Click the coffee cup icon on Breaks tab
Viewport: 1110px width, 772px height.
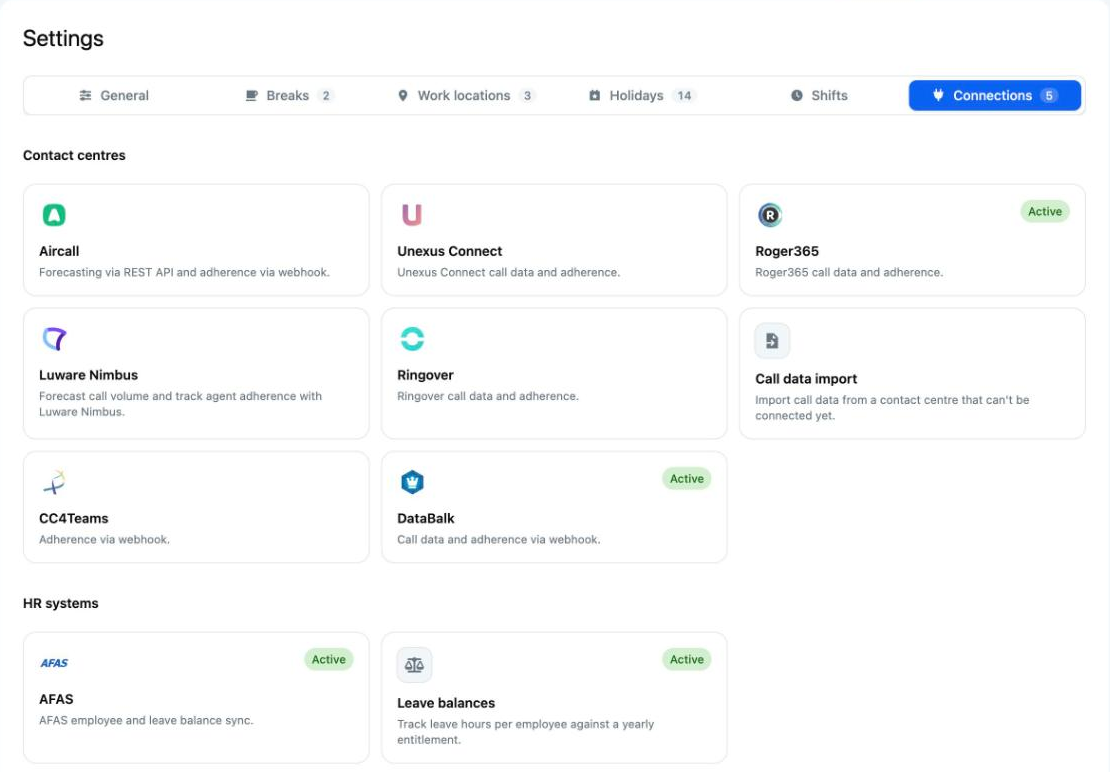251,96
